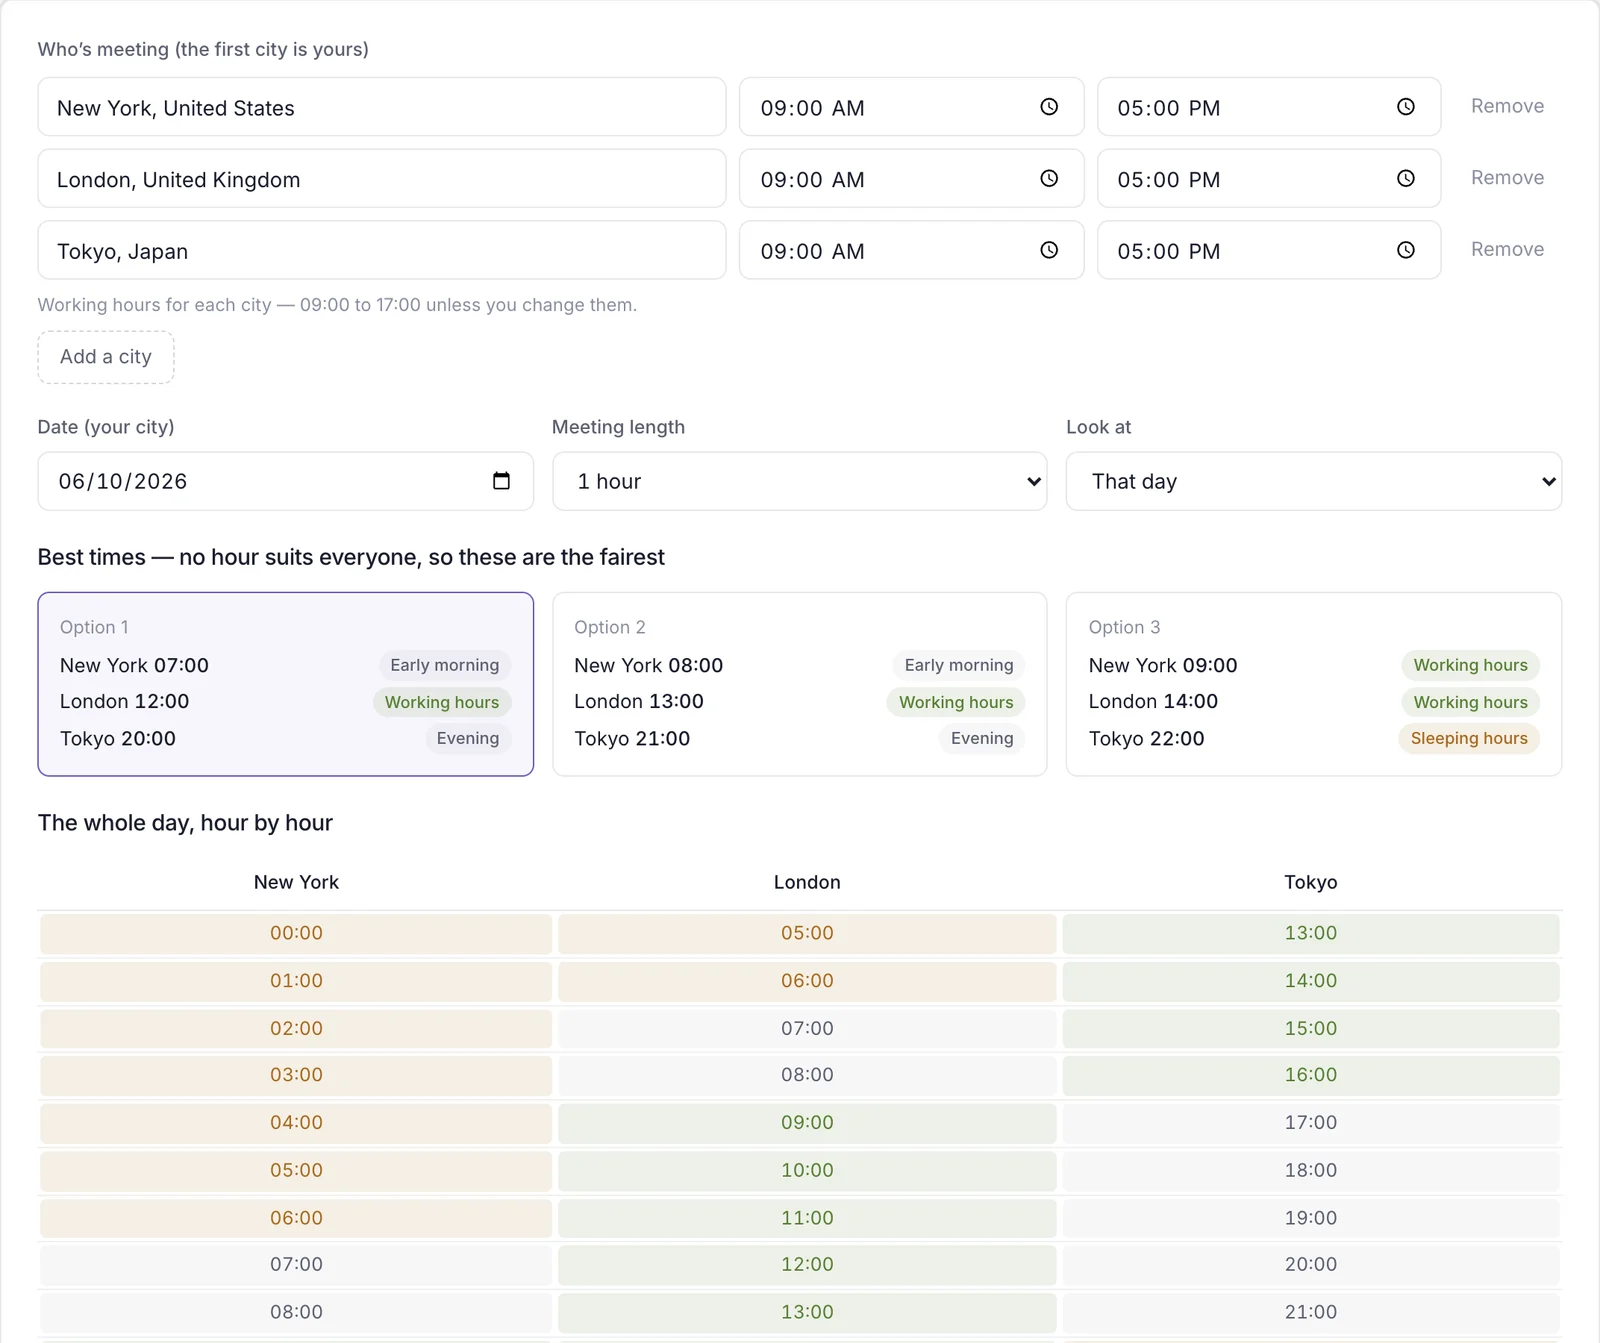This screenshot has height=1343, width=1600.
Task: Edit the New York, United States city field
Action: point(382,107)
